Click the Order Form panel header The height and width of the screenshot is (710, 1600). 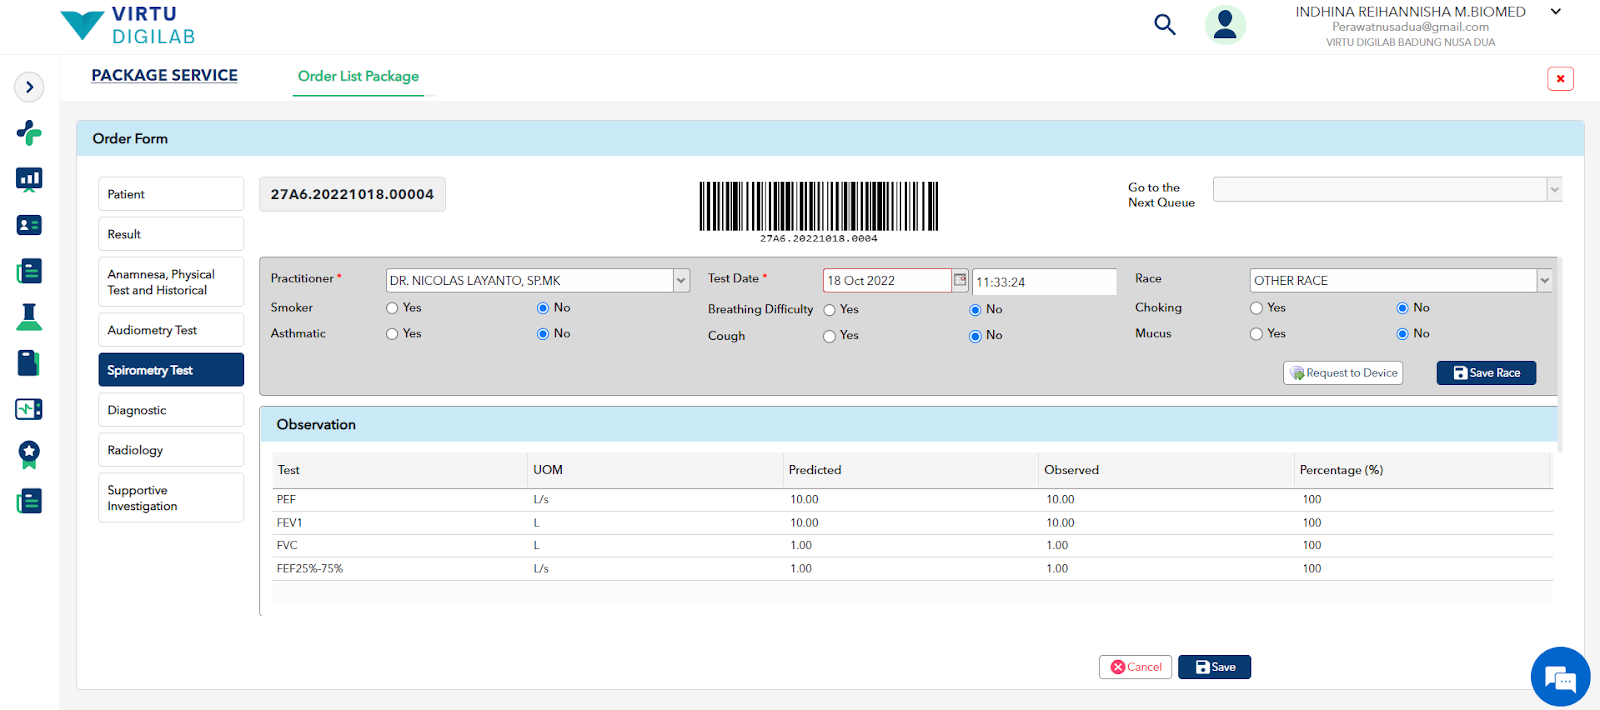coord(830,139)
